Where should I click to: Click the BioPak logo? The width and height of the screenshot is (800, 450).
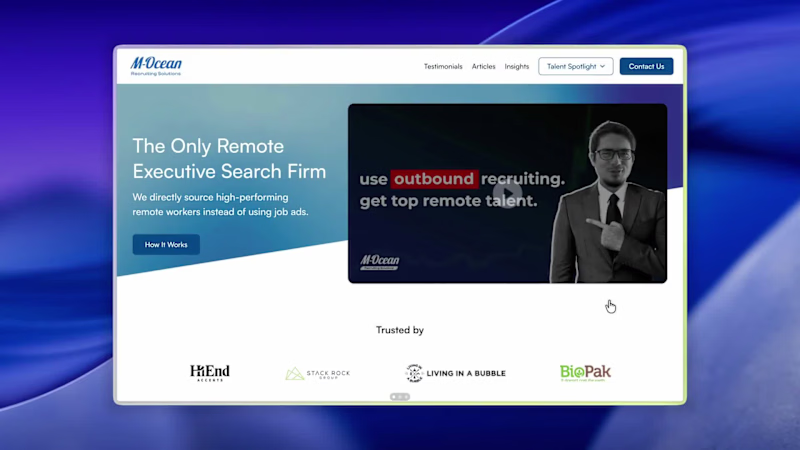pyautogui.click(x=585, y=373)
